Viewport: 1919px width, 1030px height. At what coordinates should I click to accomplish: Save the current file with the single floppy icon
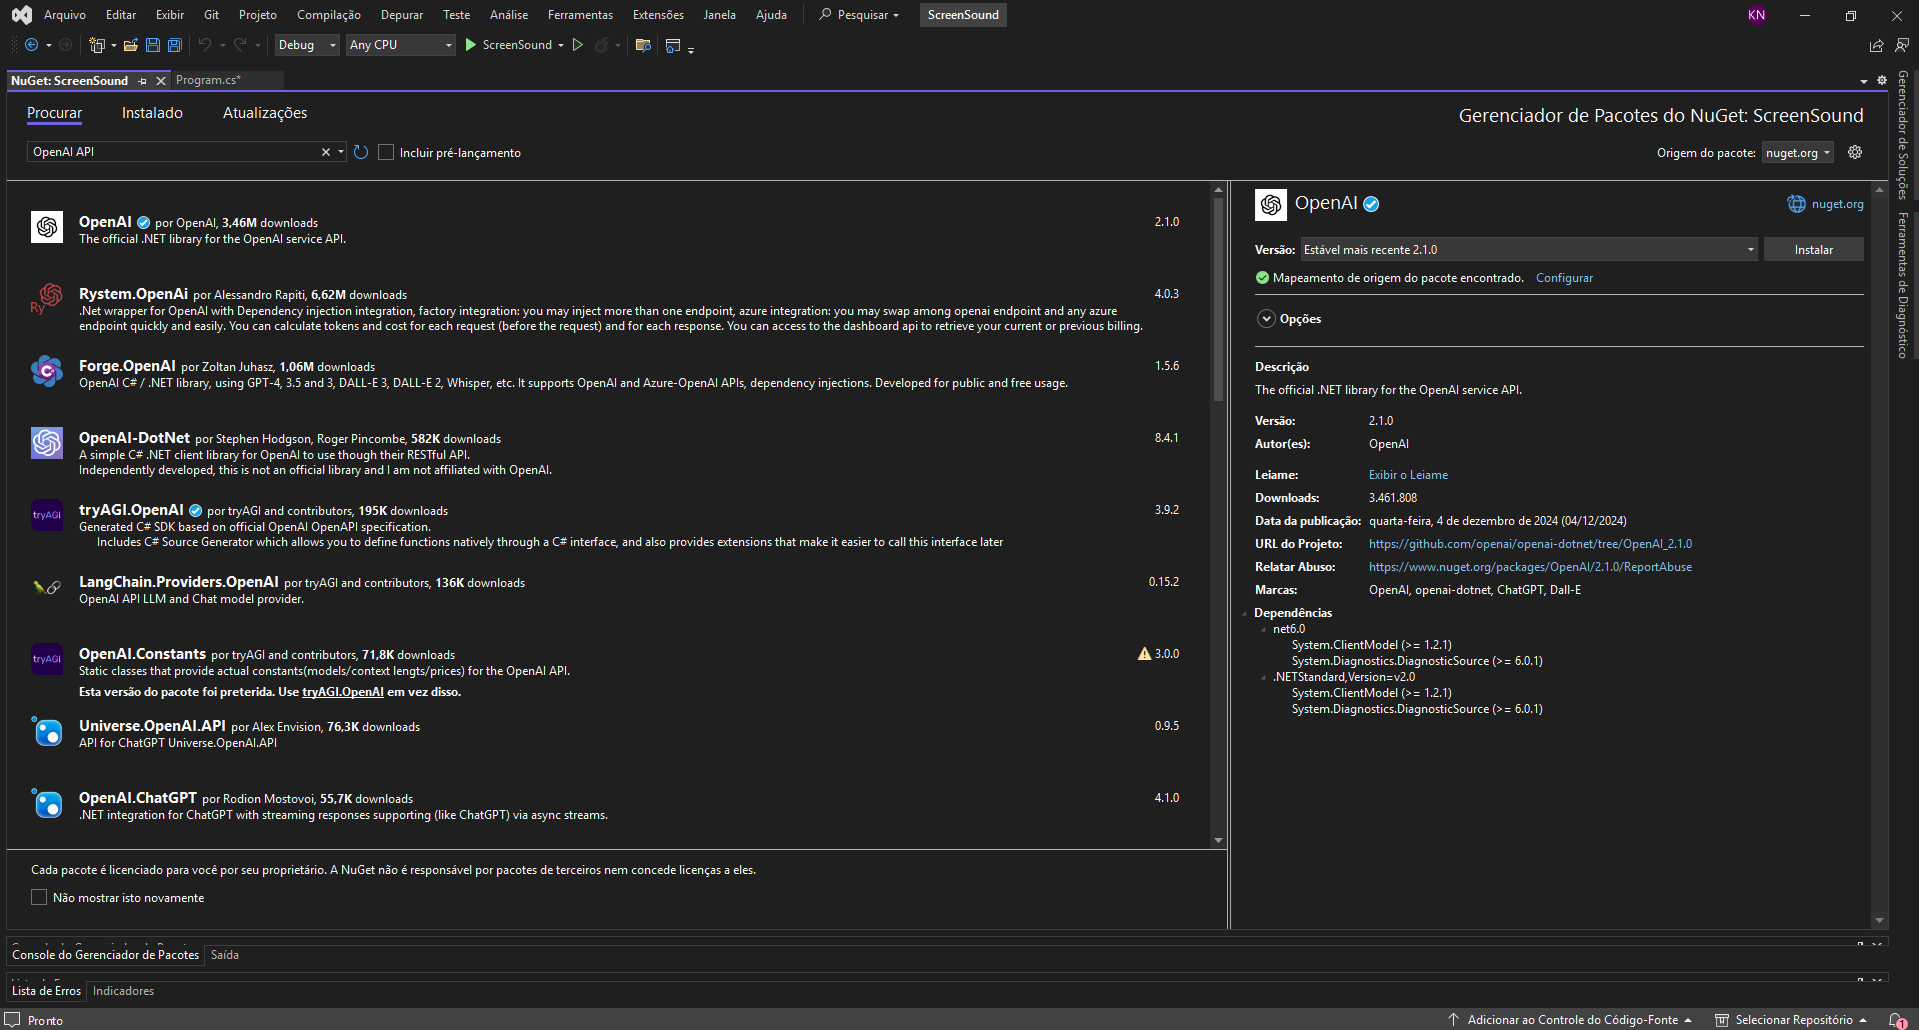[x=153, y=45]
